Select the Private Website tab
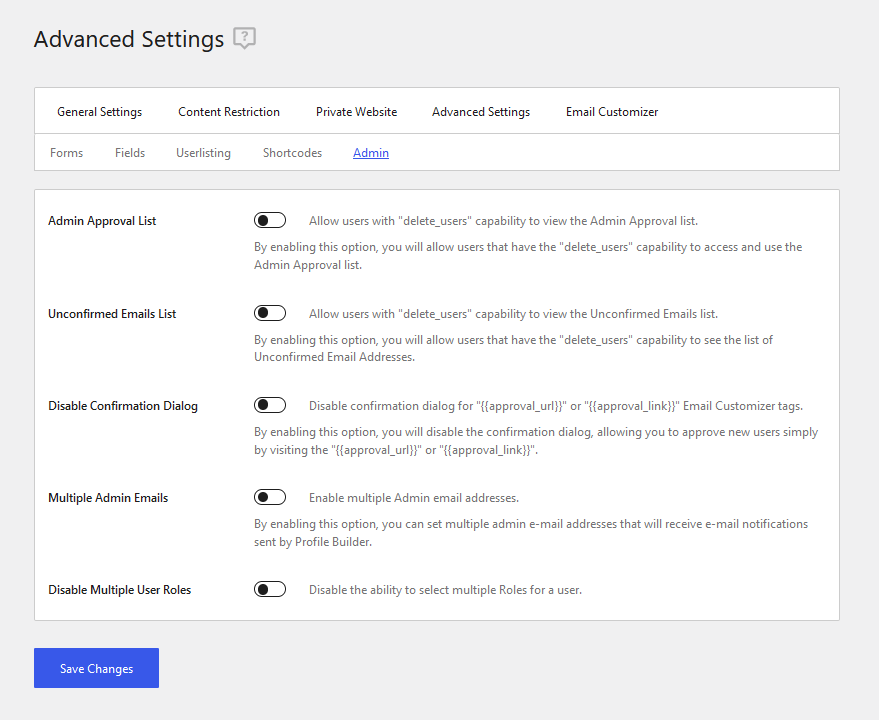 click(x=356, y=112)
